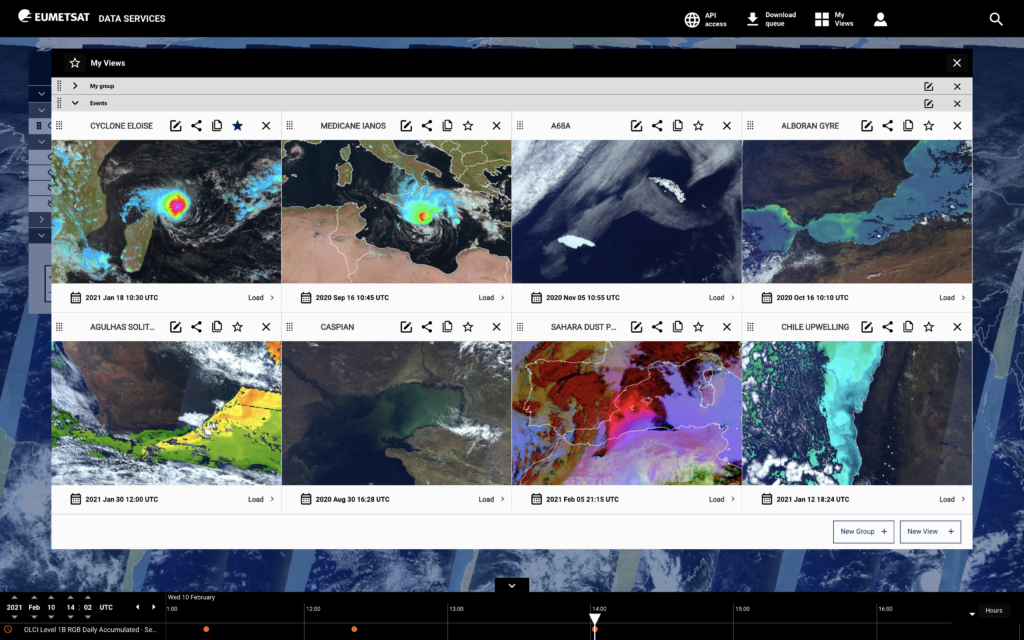The height and width of the screenshot is (640, 1024).
Task: Duplicate the A68A view
Action: (x=678, y=126)
